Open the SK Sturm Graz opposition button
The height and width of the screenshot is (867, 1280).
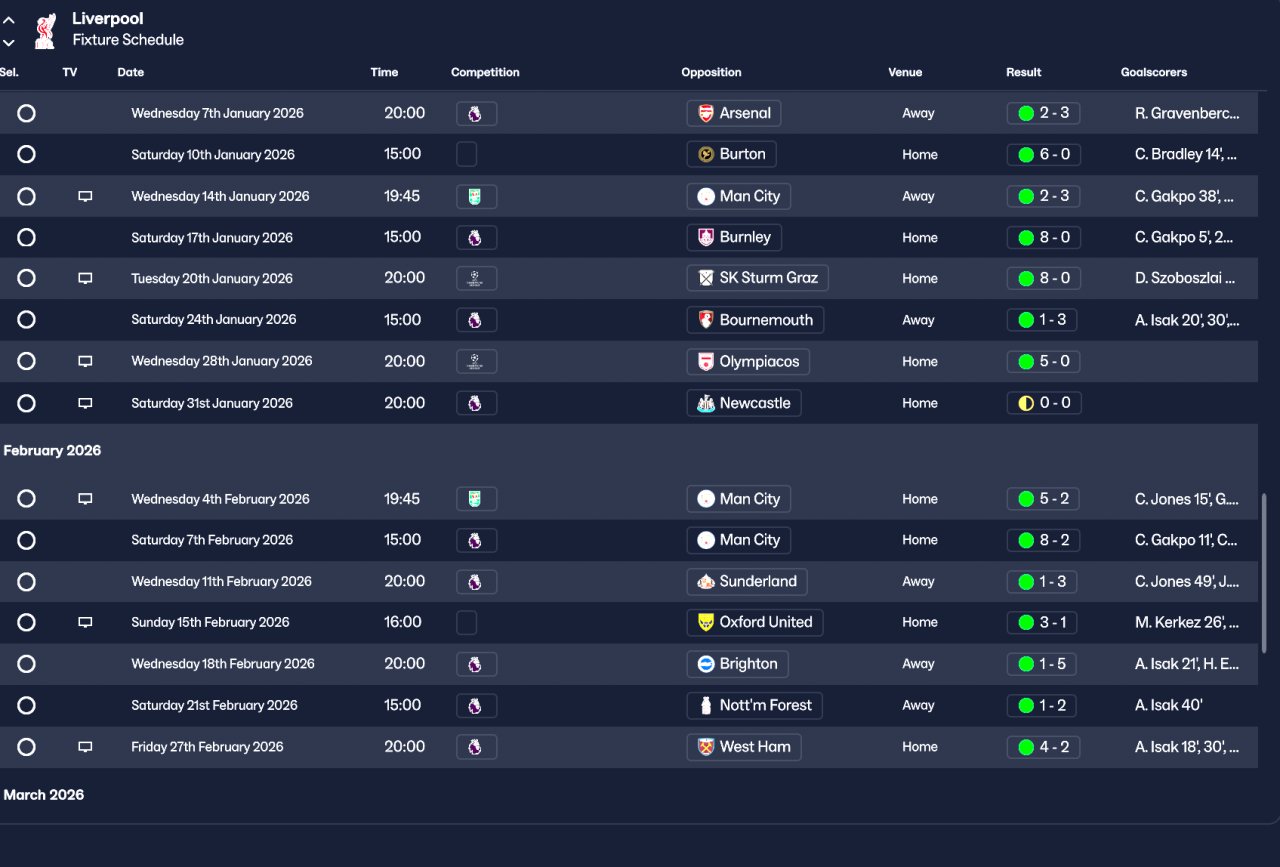pyautogui.click(x=758, y=279)
